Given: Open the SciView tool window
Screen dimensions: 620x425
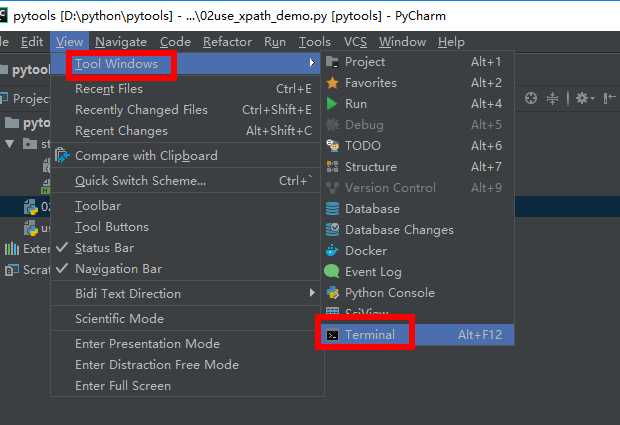Looking at the screenshot, I should point(418,311).
